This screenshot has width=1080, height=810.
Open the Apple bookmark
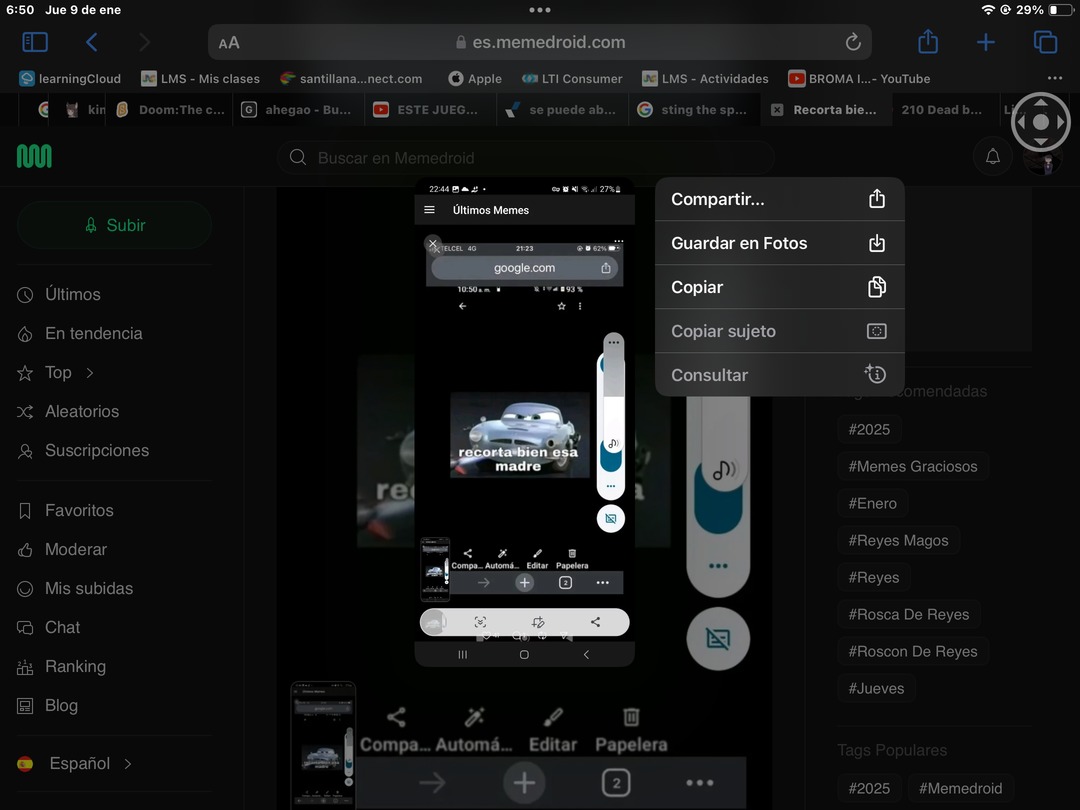(475, 79)
